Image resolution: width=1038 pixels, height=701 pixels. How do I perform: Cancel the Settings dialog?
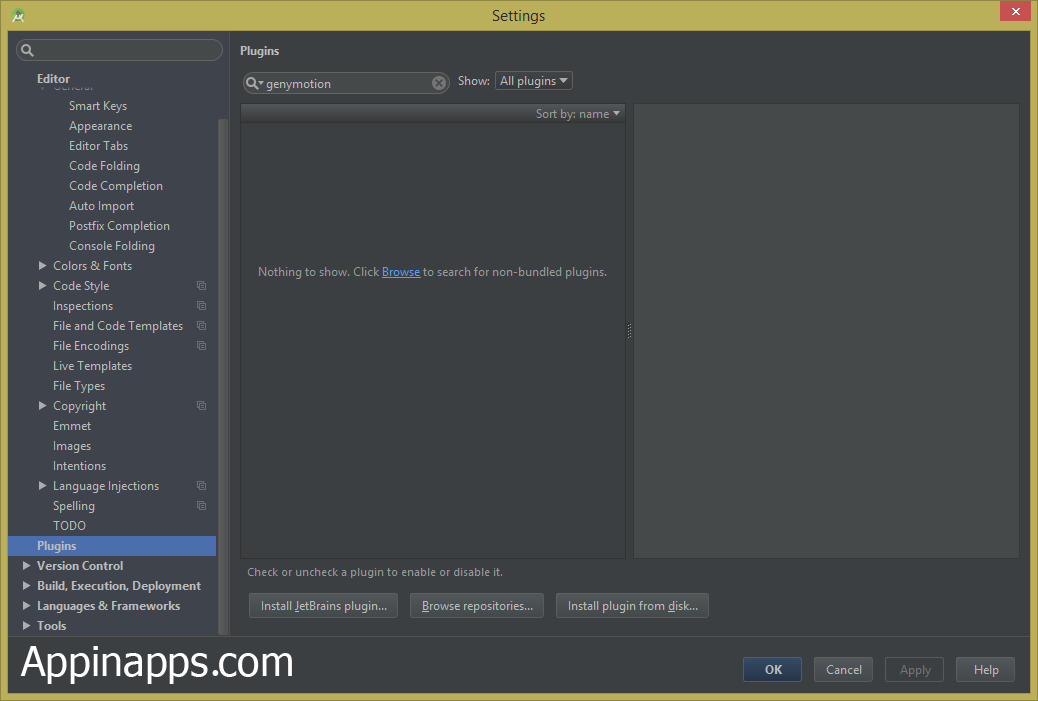843,669
